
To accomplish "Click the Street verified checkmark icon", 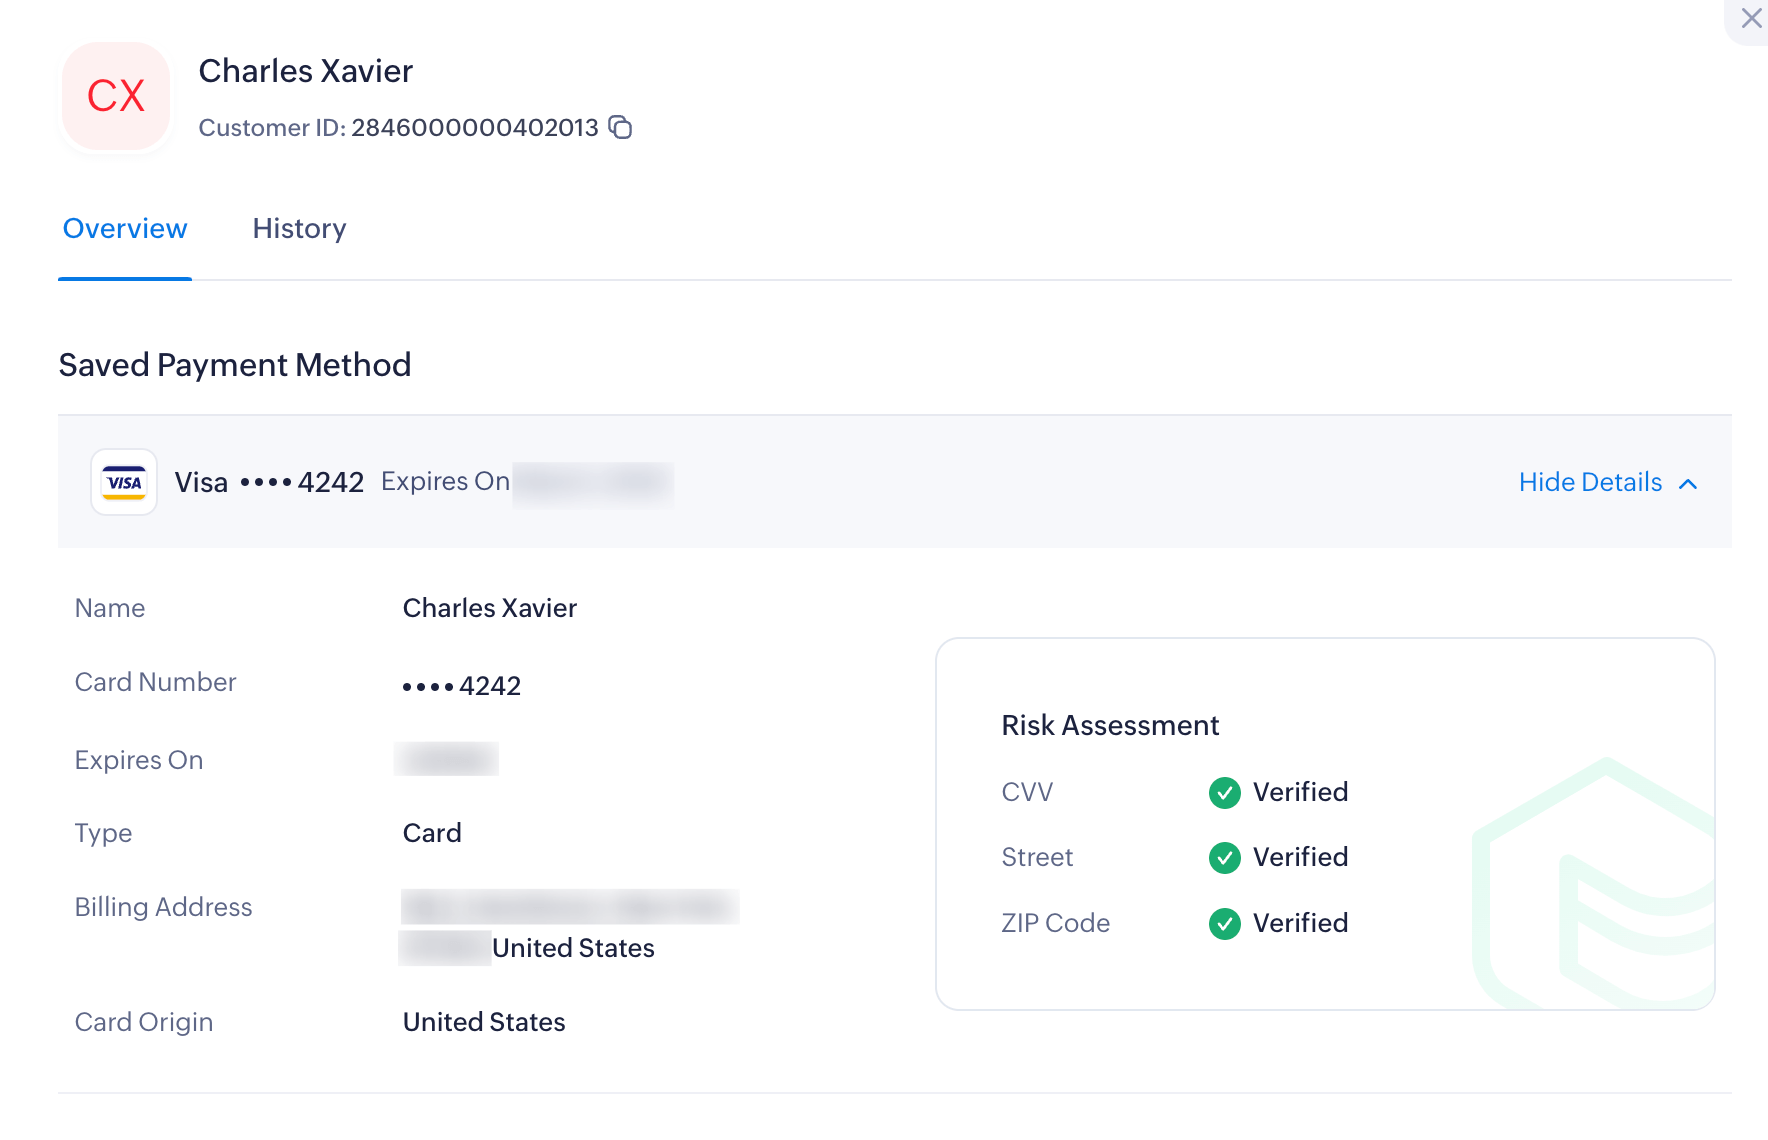I will 1224,857.
